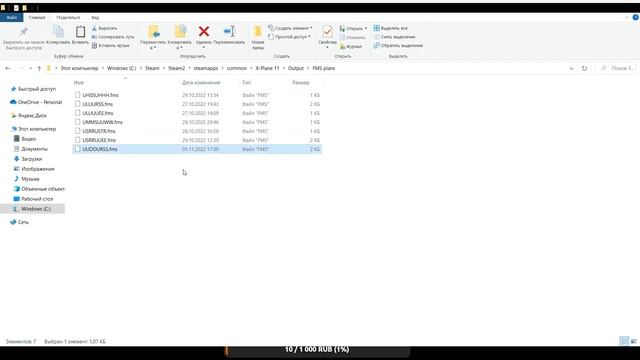Open Яндекс.Диск in sidebar
The height and width of the screenshot is (360, 640).
pyautogui.click(x=29, y=116)
